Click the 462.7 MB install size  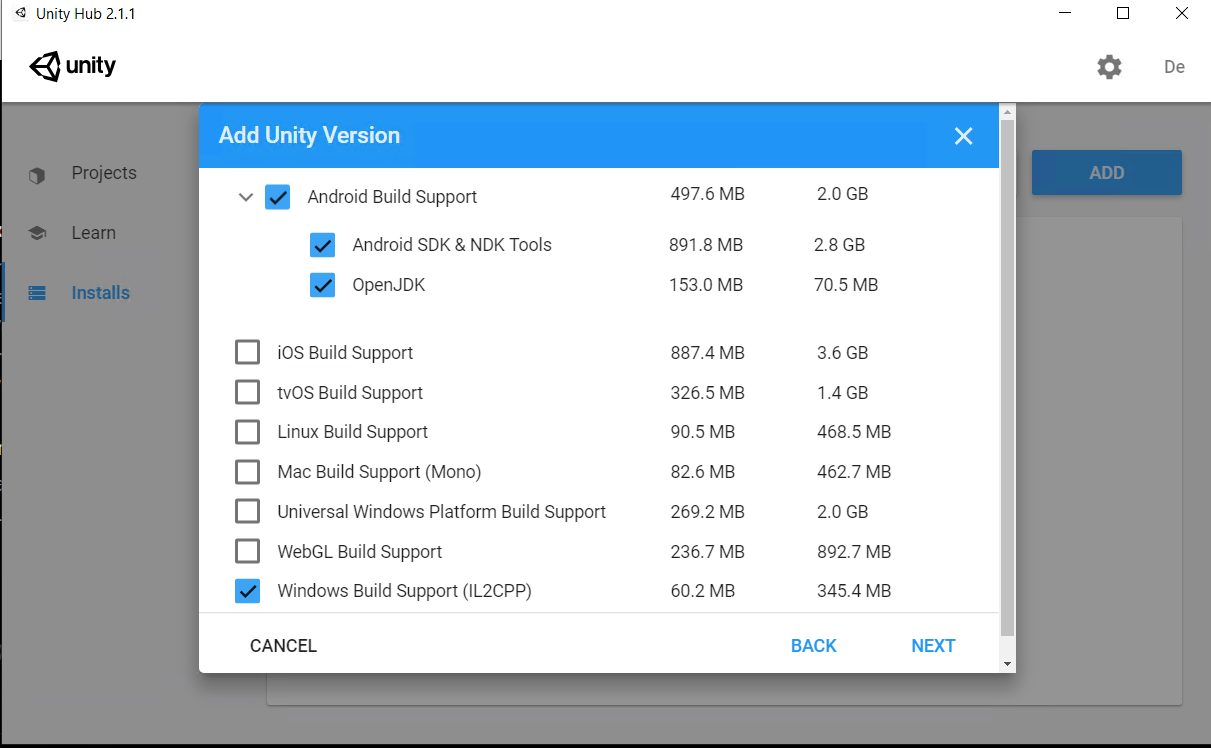coord(854,472)
